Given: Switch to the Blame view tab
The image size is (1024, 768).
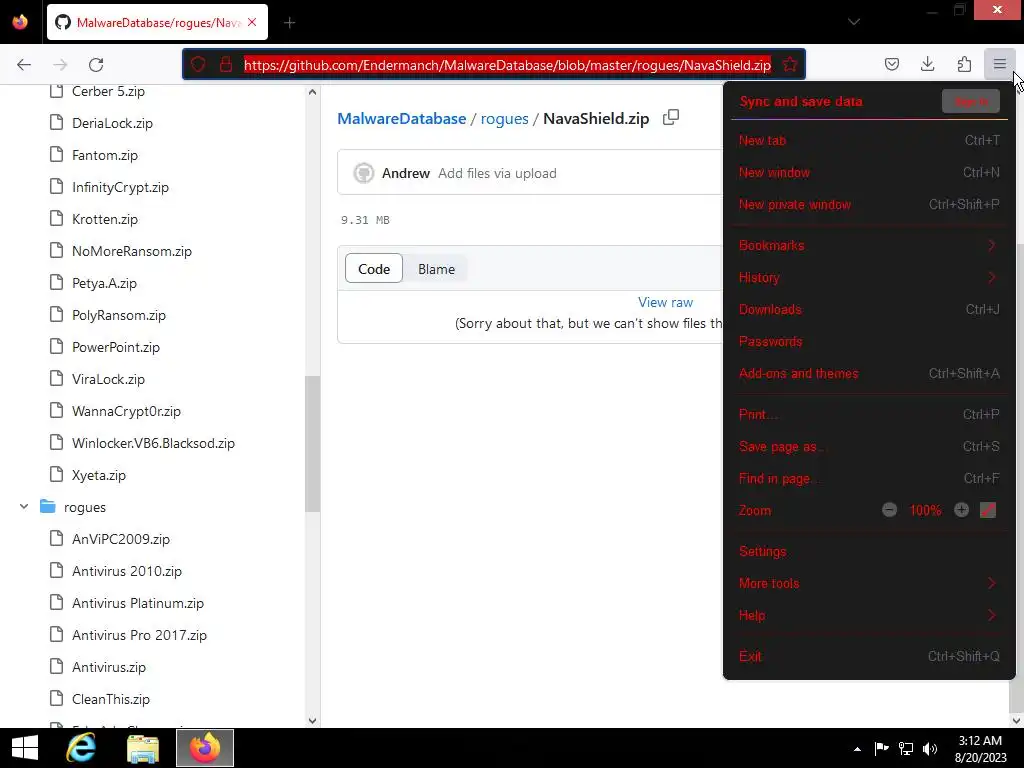Looking at the screenshot, I should [x=436, y=269].
